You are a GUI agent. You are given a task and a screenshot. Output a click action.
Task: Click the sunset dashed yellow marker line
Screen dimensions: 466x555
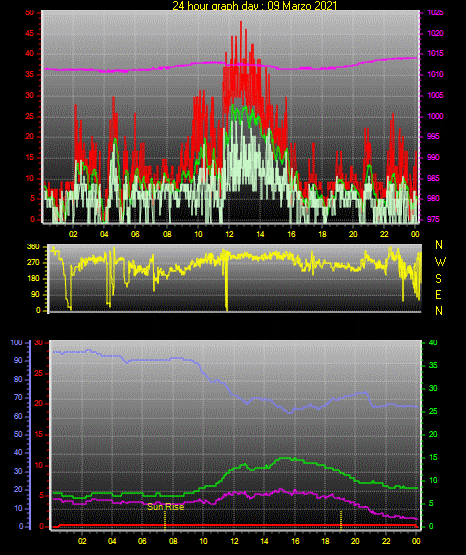(x=341, y=520)
